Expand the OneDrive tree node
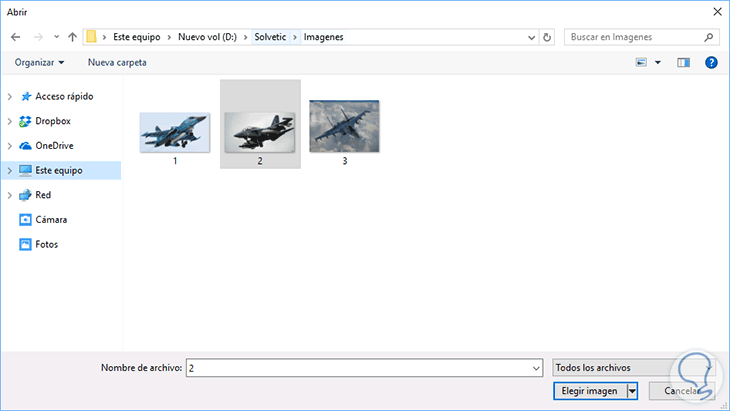730x411 pixels. coord(10,146)
